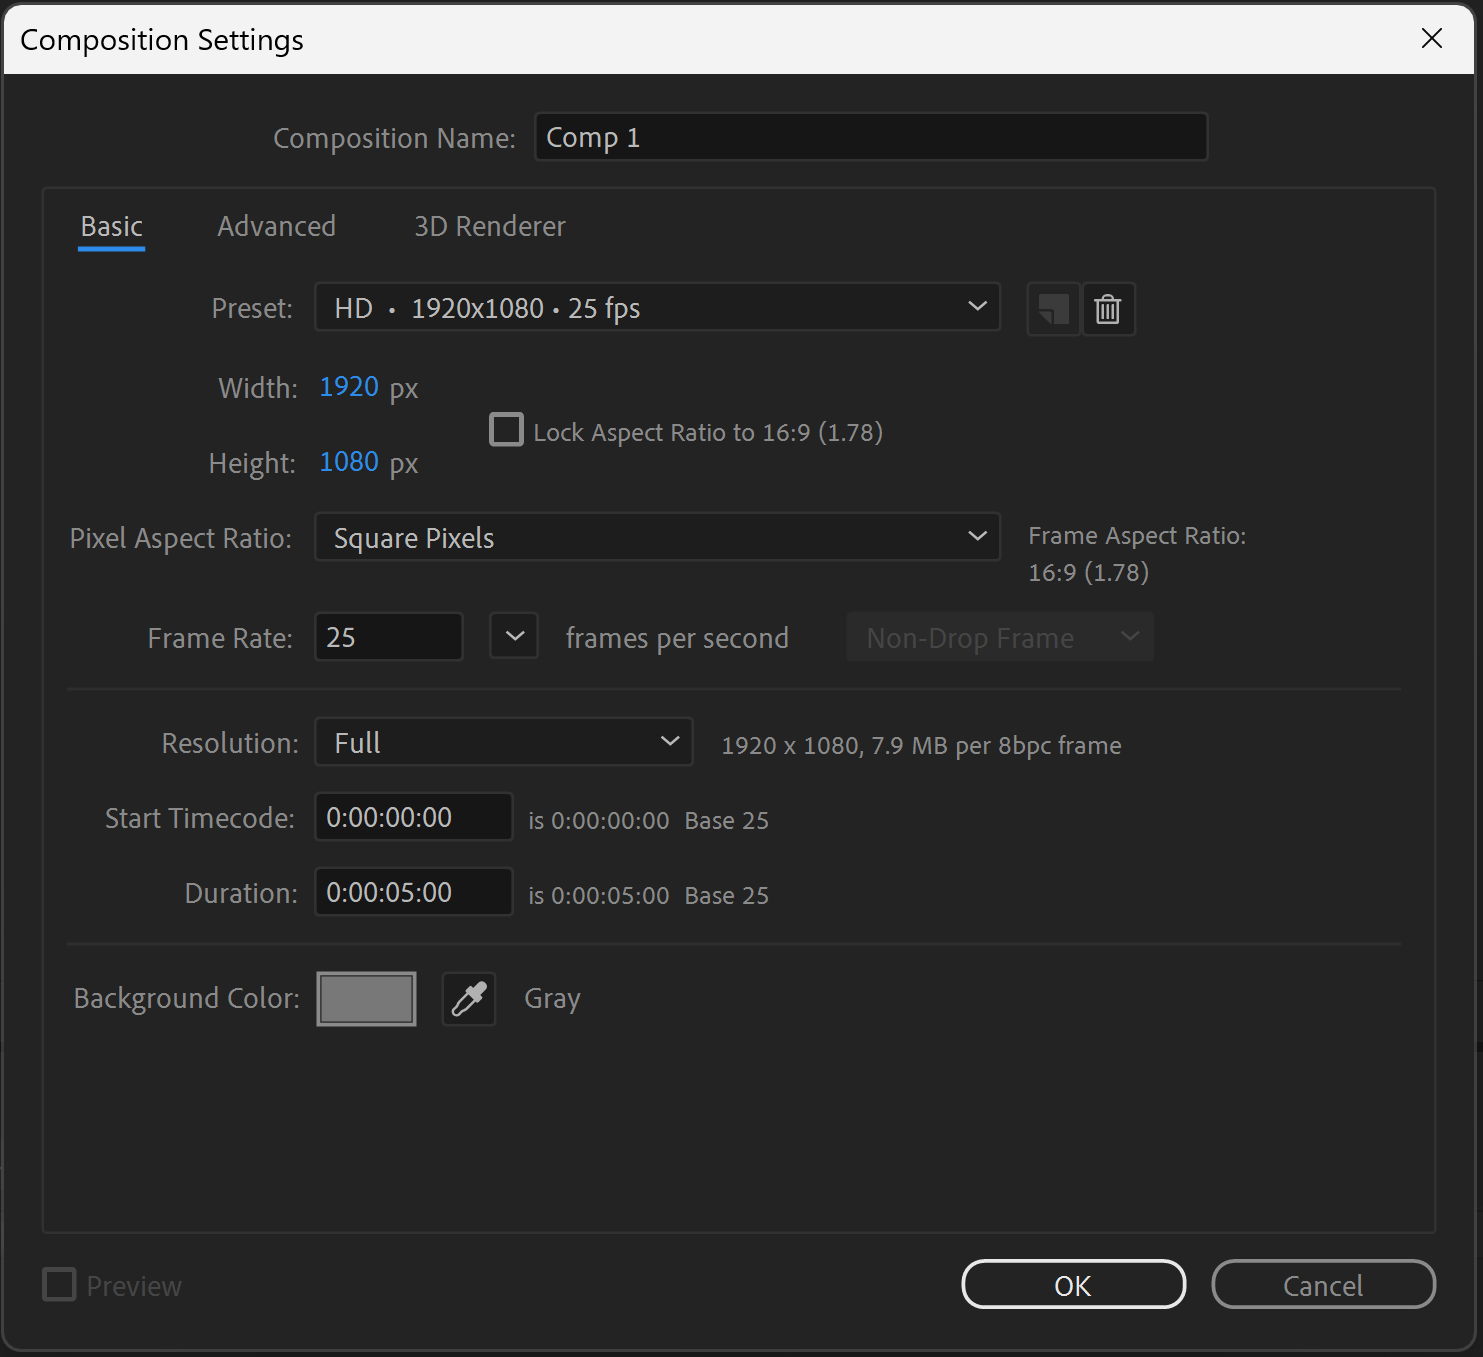Screen dimensions: 1483x1357
Task: Expand the Frame Rate presets chevron
Action: pos(513,636)
